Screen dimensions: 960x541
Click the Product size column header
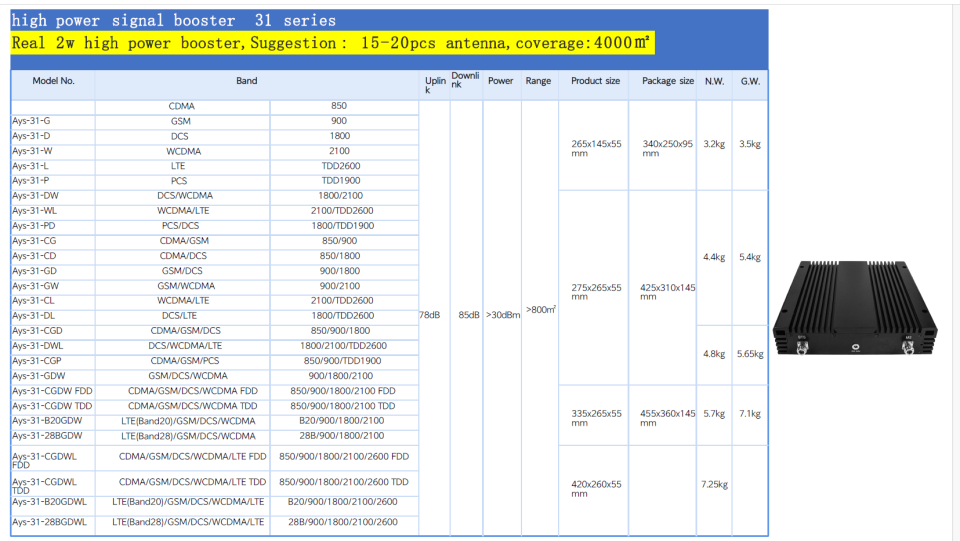pos(595,81)
